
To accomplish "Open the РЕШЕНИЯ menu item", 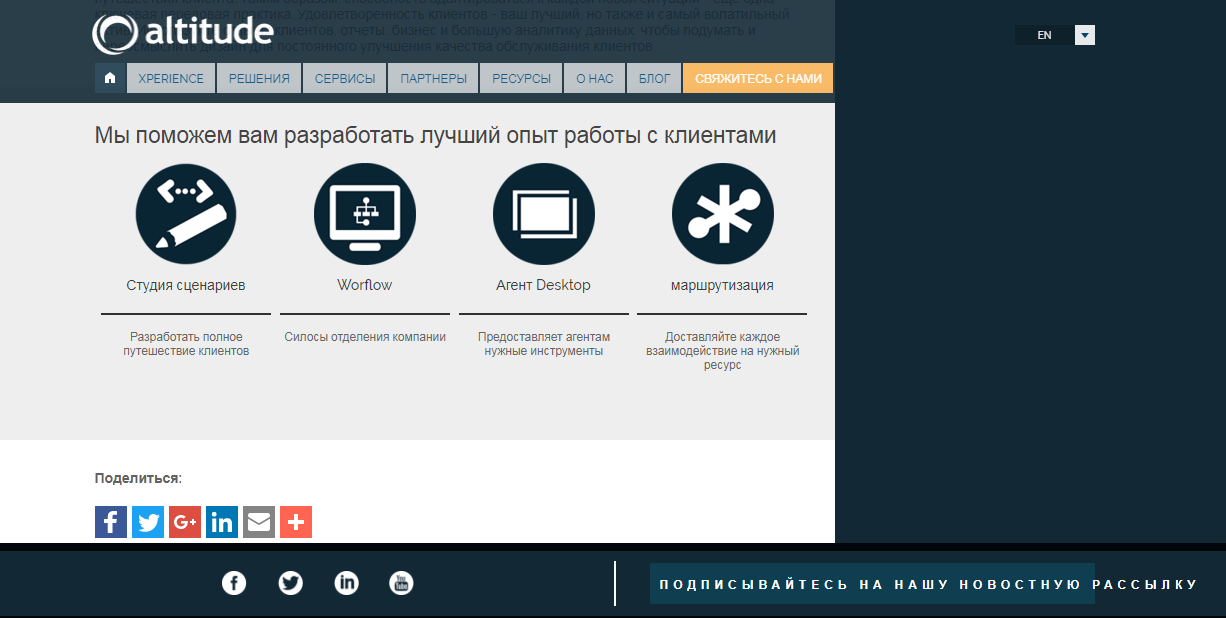I will (x=258, y=77).
